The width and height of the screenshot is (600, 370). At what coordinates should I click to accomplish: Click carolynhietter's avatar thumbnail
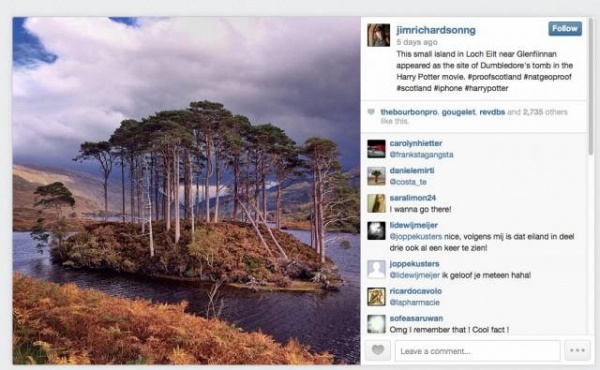pos(376,149)
